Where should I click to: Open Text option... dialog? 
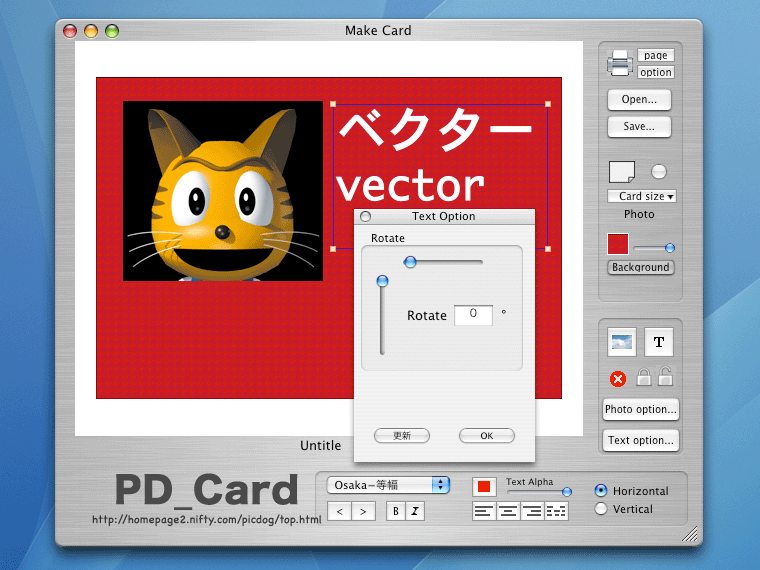click(x=640, y=441)
